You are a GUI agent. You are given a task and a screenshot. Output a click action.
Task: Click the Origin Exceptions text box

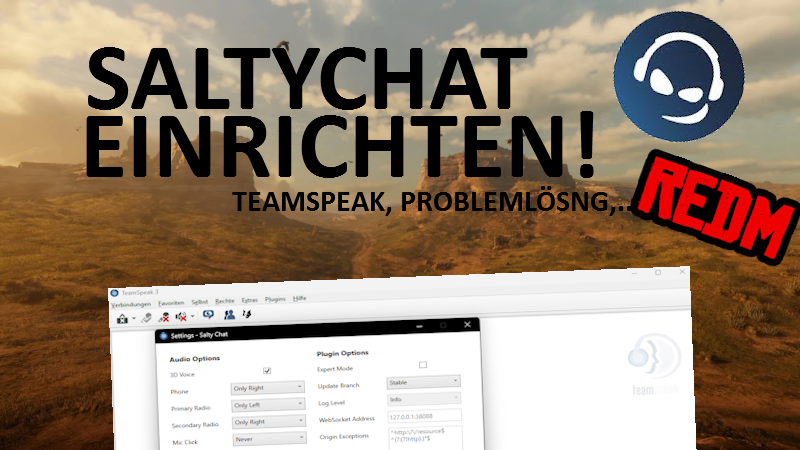(425, 438)
